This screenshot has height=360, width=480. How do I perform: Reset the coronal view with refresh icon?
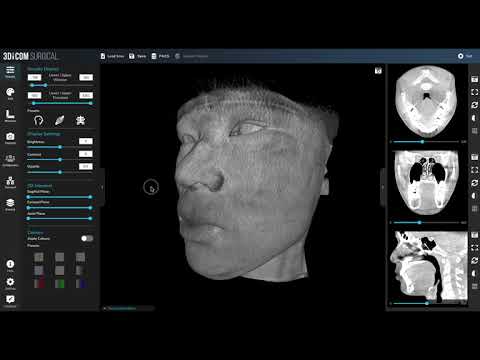click(474, 183)
